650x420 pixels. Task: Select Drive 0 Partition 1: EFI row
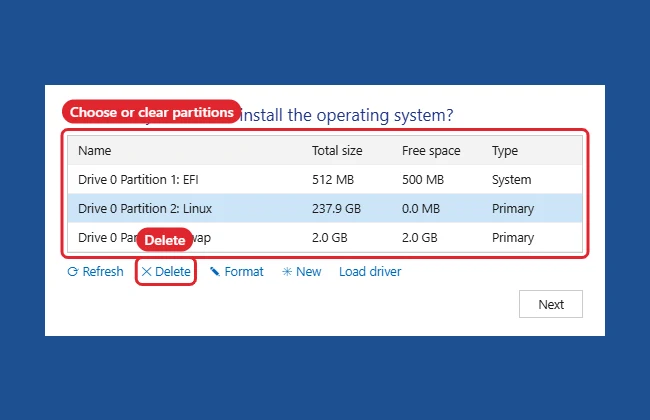[325, 180]
